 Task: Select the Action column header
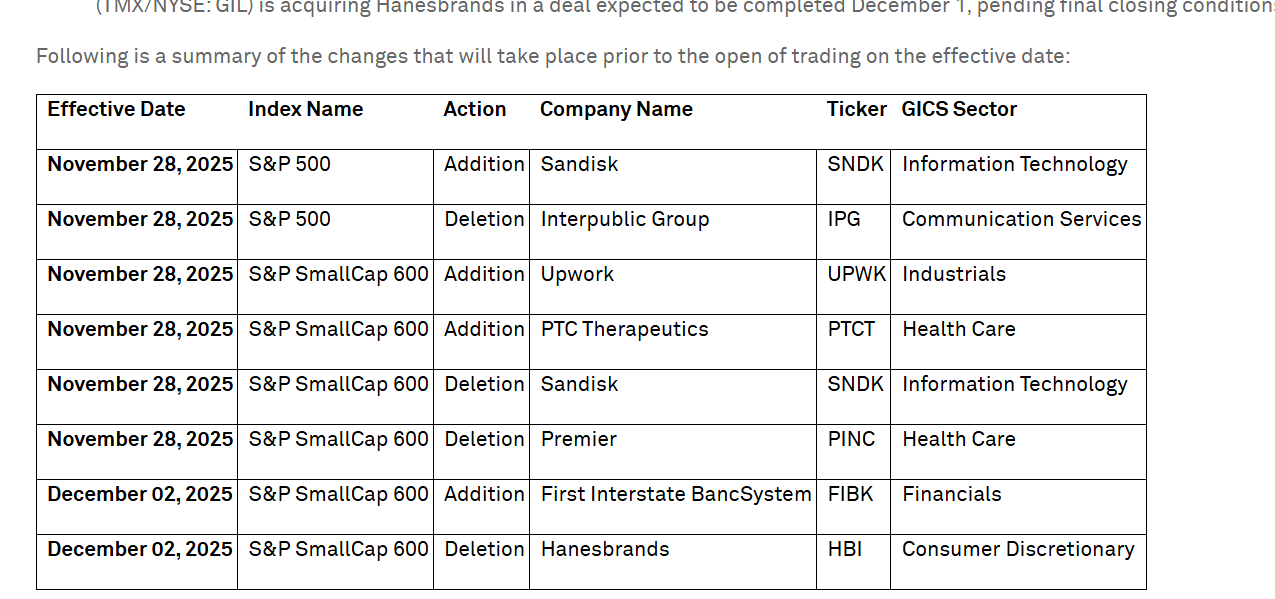475,110
